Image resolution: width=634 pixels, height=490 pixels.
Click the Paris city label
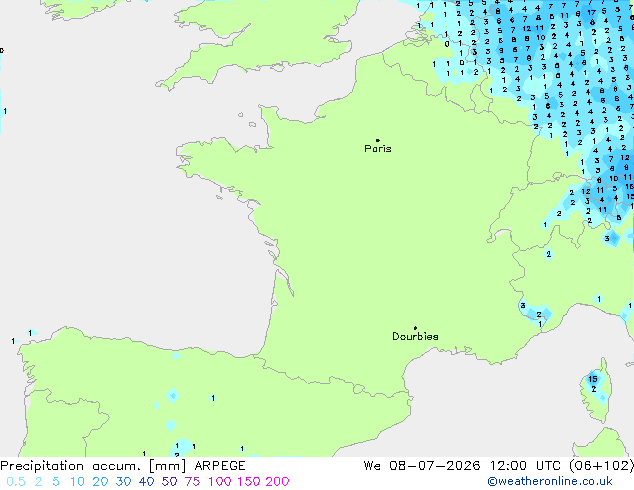click(378, 149)
